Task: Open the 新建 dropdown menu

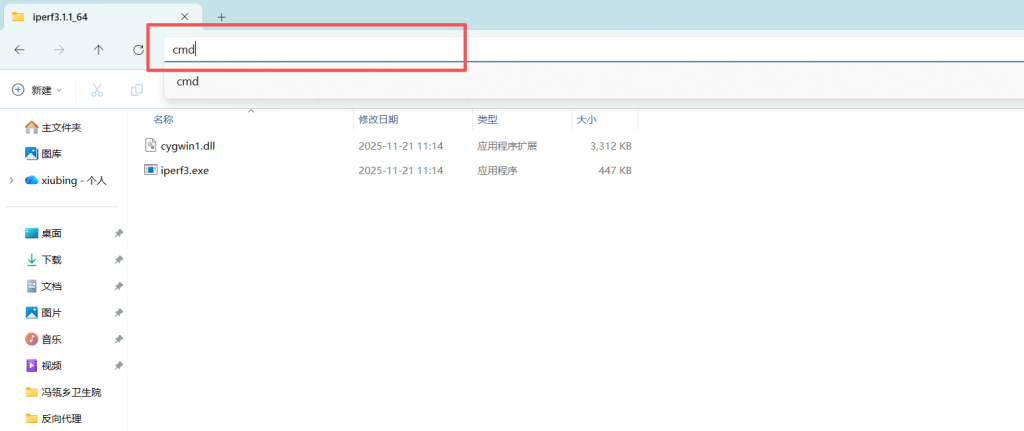Action: 37,90
